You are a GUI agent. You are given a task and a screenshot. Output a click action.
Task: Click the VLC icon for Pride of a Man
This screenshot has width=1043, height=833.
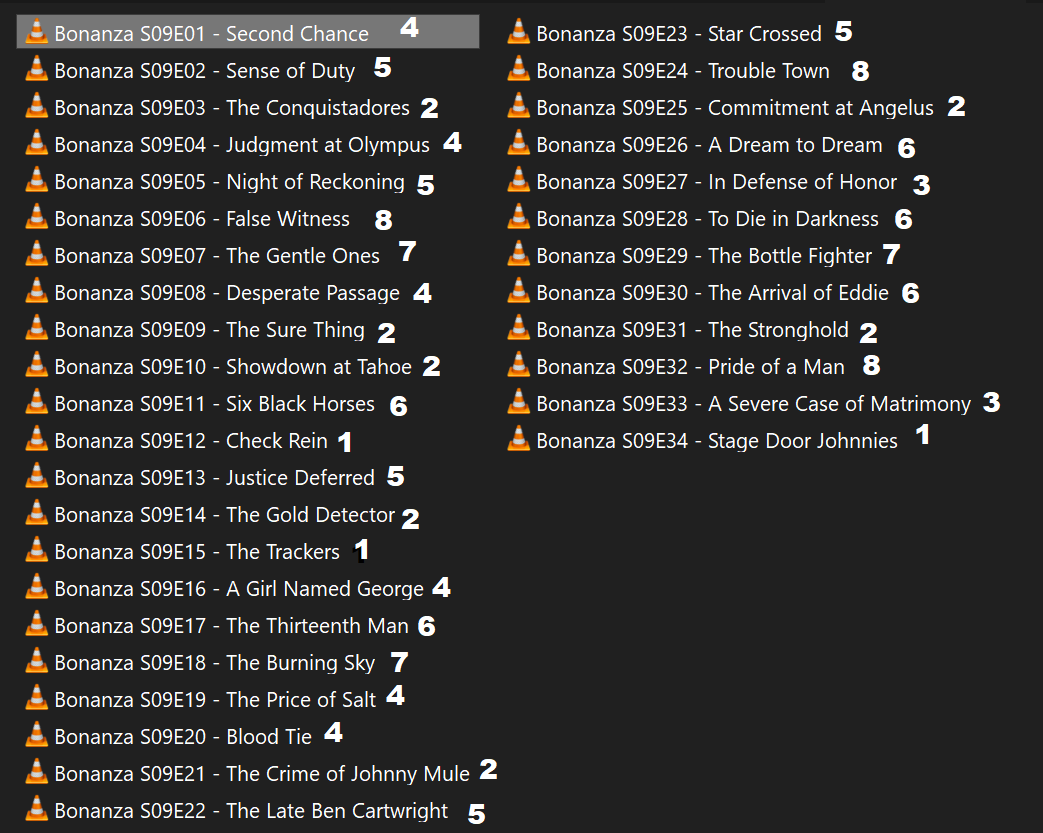(x=519, y=365)
